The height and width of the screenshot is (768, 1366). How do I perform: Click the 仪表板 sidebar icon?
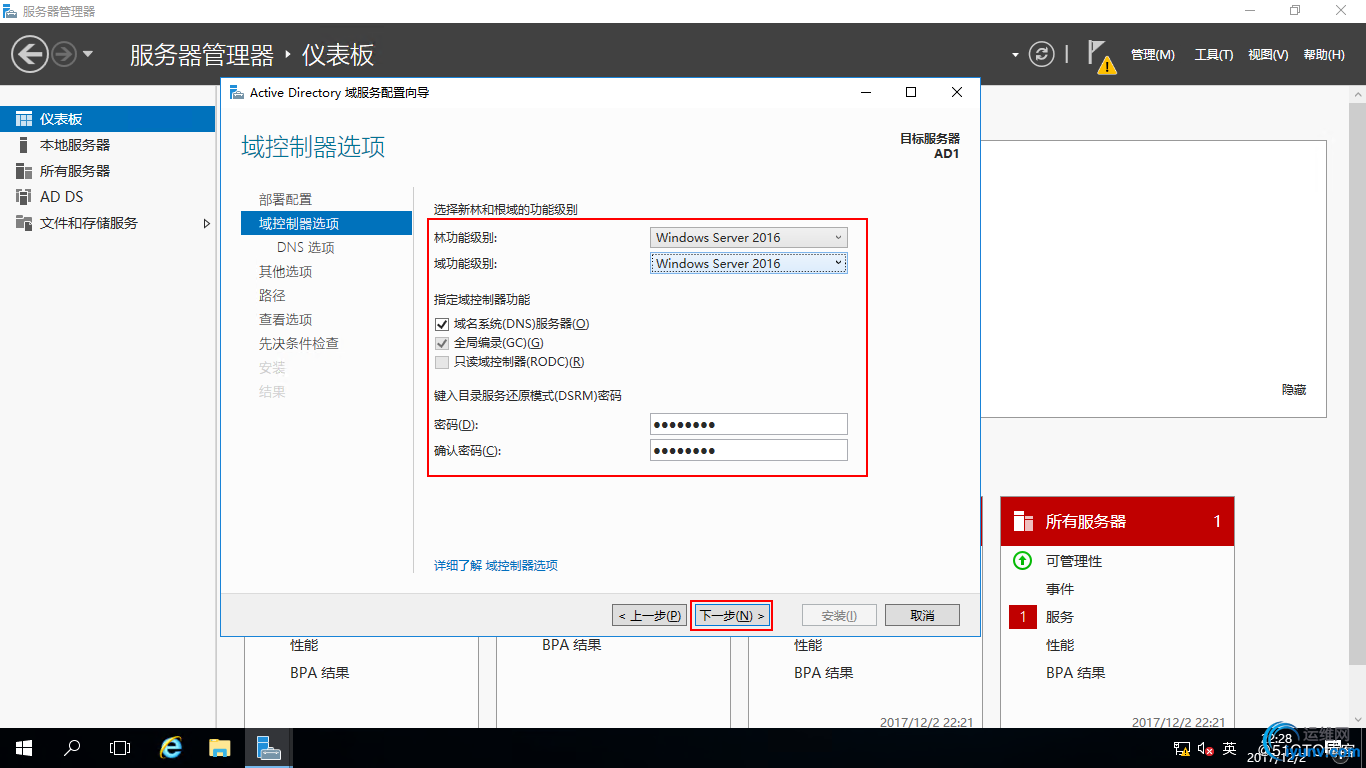click(x=24, y=119)
